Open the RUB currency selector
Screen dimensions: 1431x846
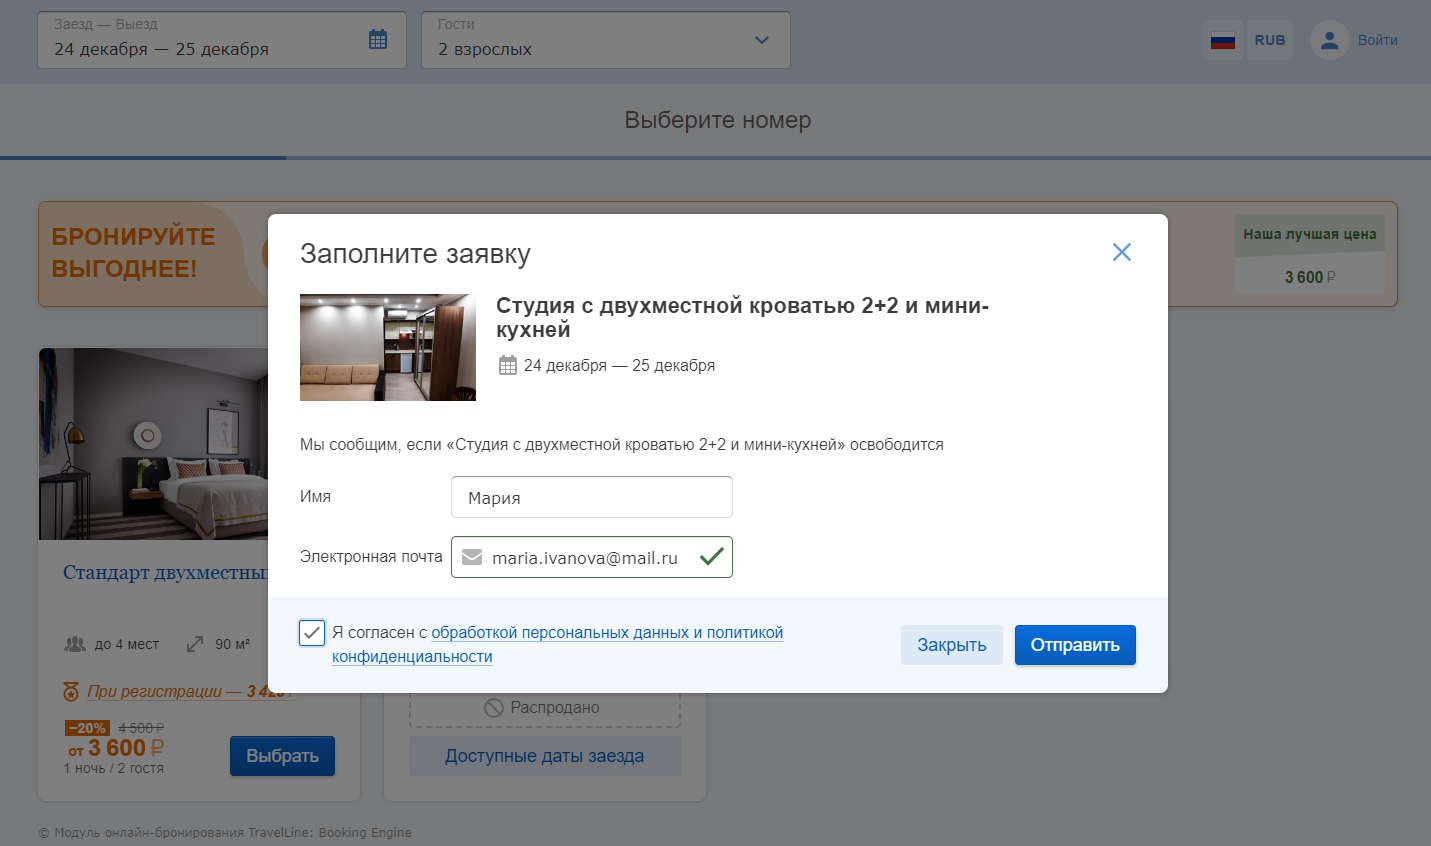tap(1270, 40)
